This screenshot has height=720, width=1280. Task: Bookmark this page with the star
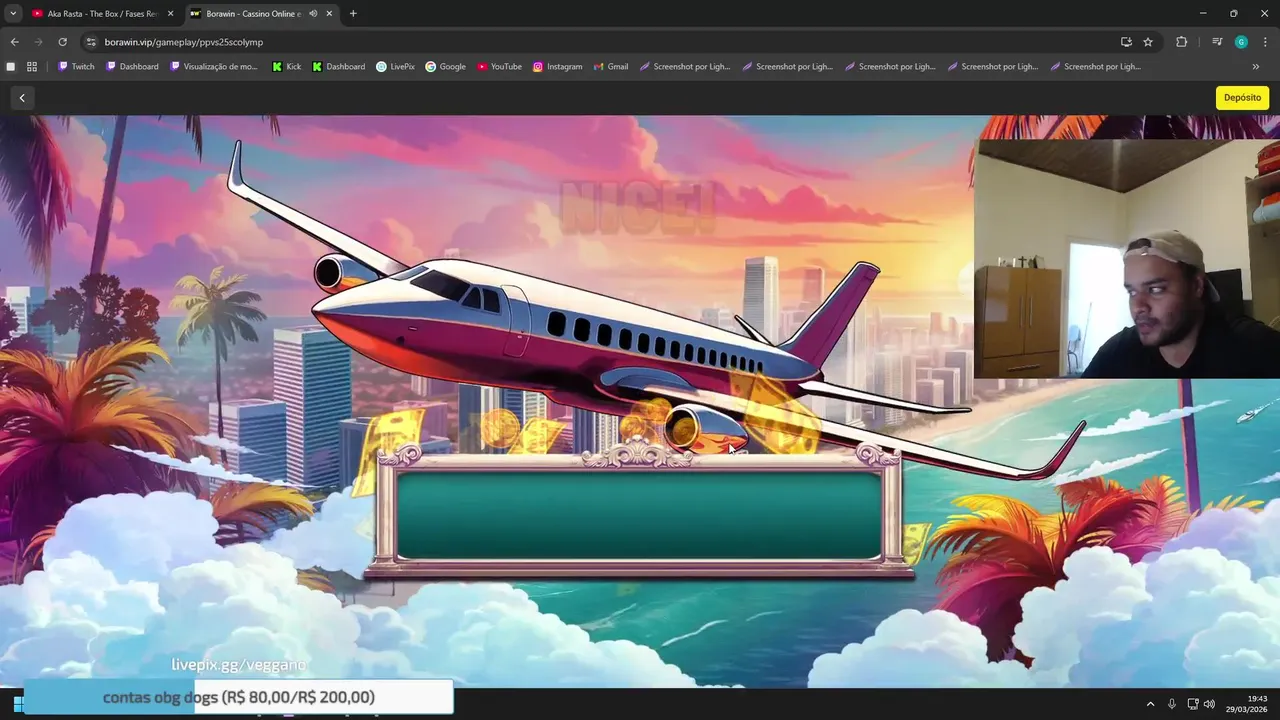pyautogui.click(x=1148, y=42)
